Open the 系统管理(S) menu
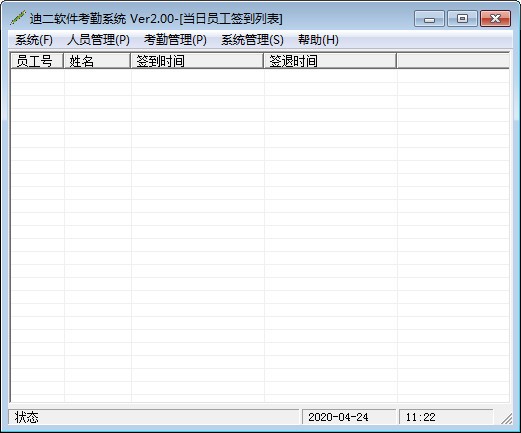Image resolution: width=521 pixels, height=433 pixels. (x=252, y=40)
